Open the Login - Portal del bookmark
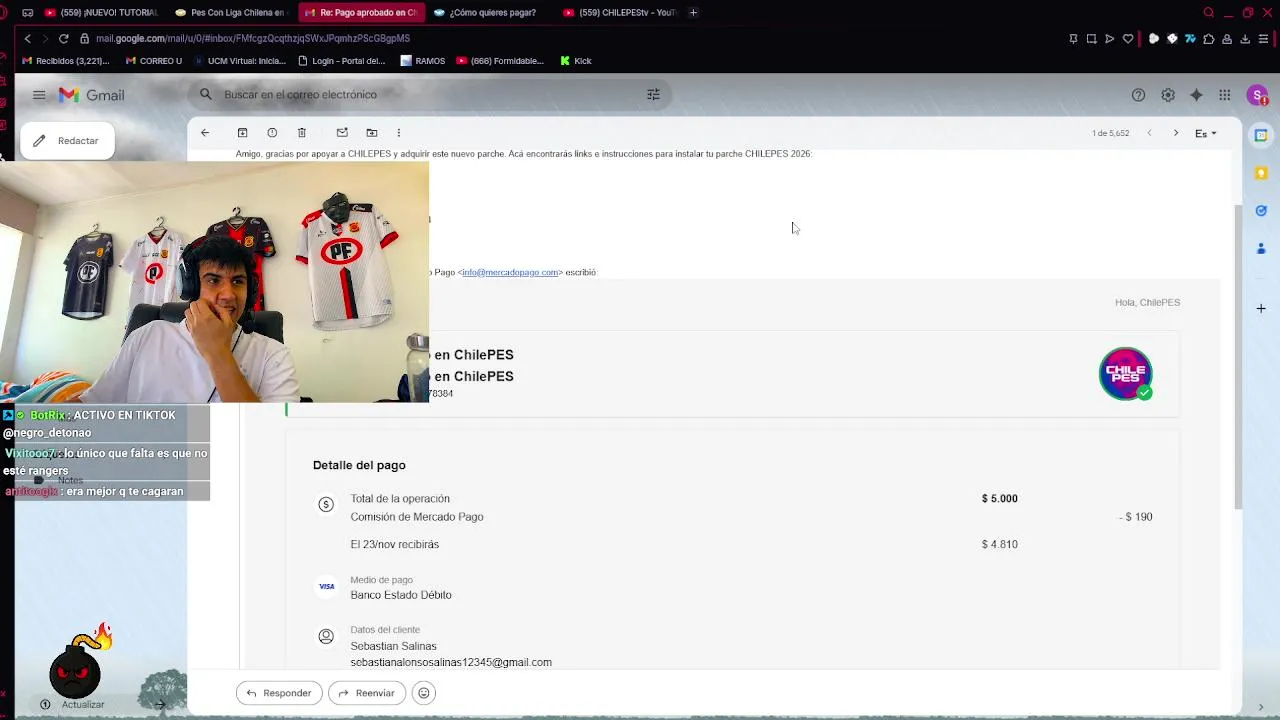 click(341, 61)
